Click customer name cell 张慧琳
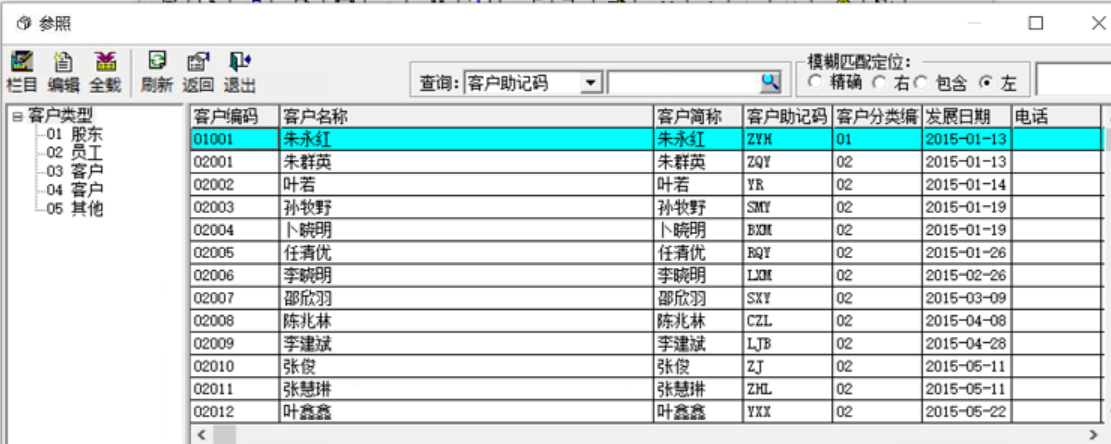1111x444 pixels. [x=466, y=389]
